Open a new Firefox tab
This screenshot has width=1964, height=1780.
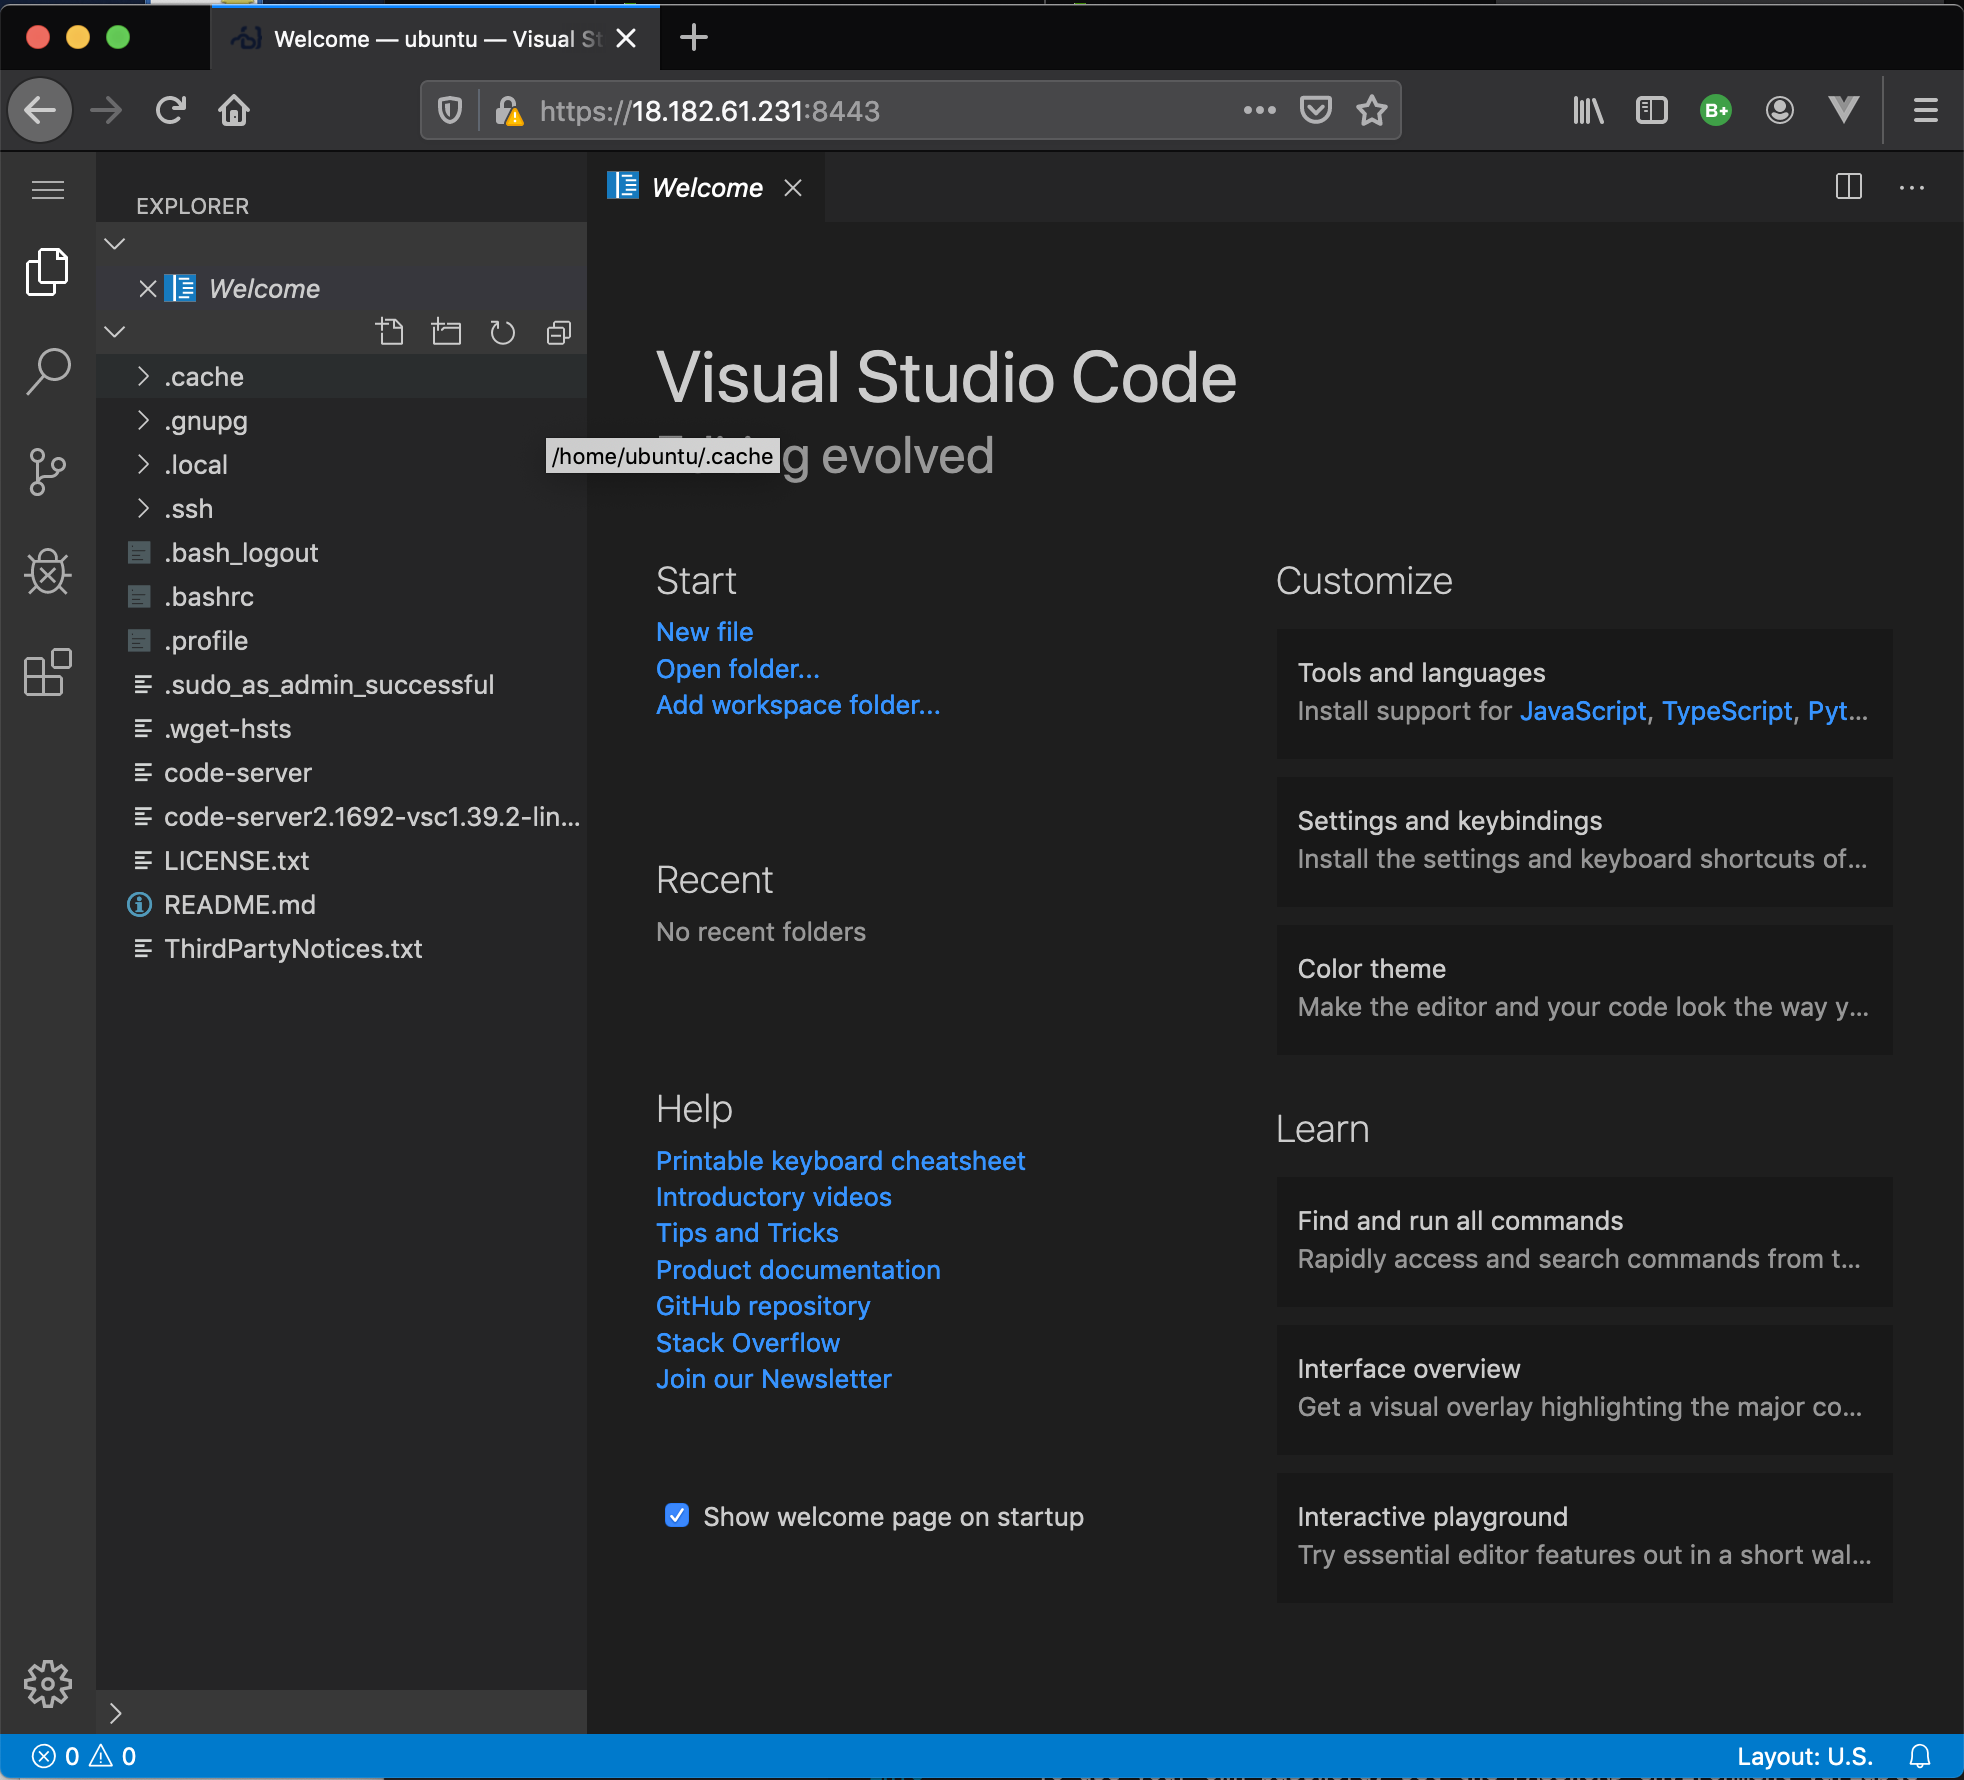693,38
